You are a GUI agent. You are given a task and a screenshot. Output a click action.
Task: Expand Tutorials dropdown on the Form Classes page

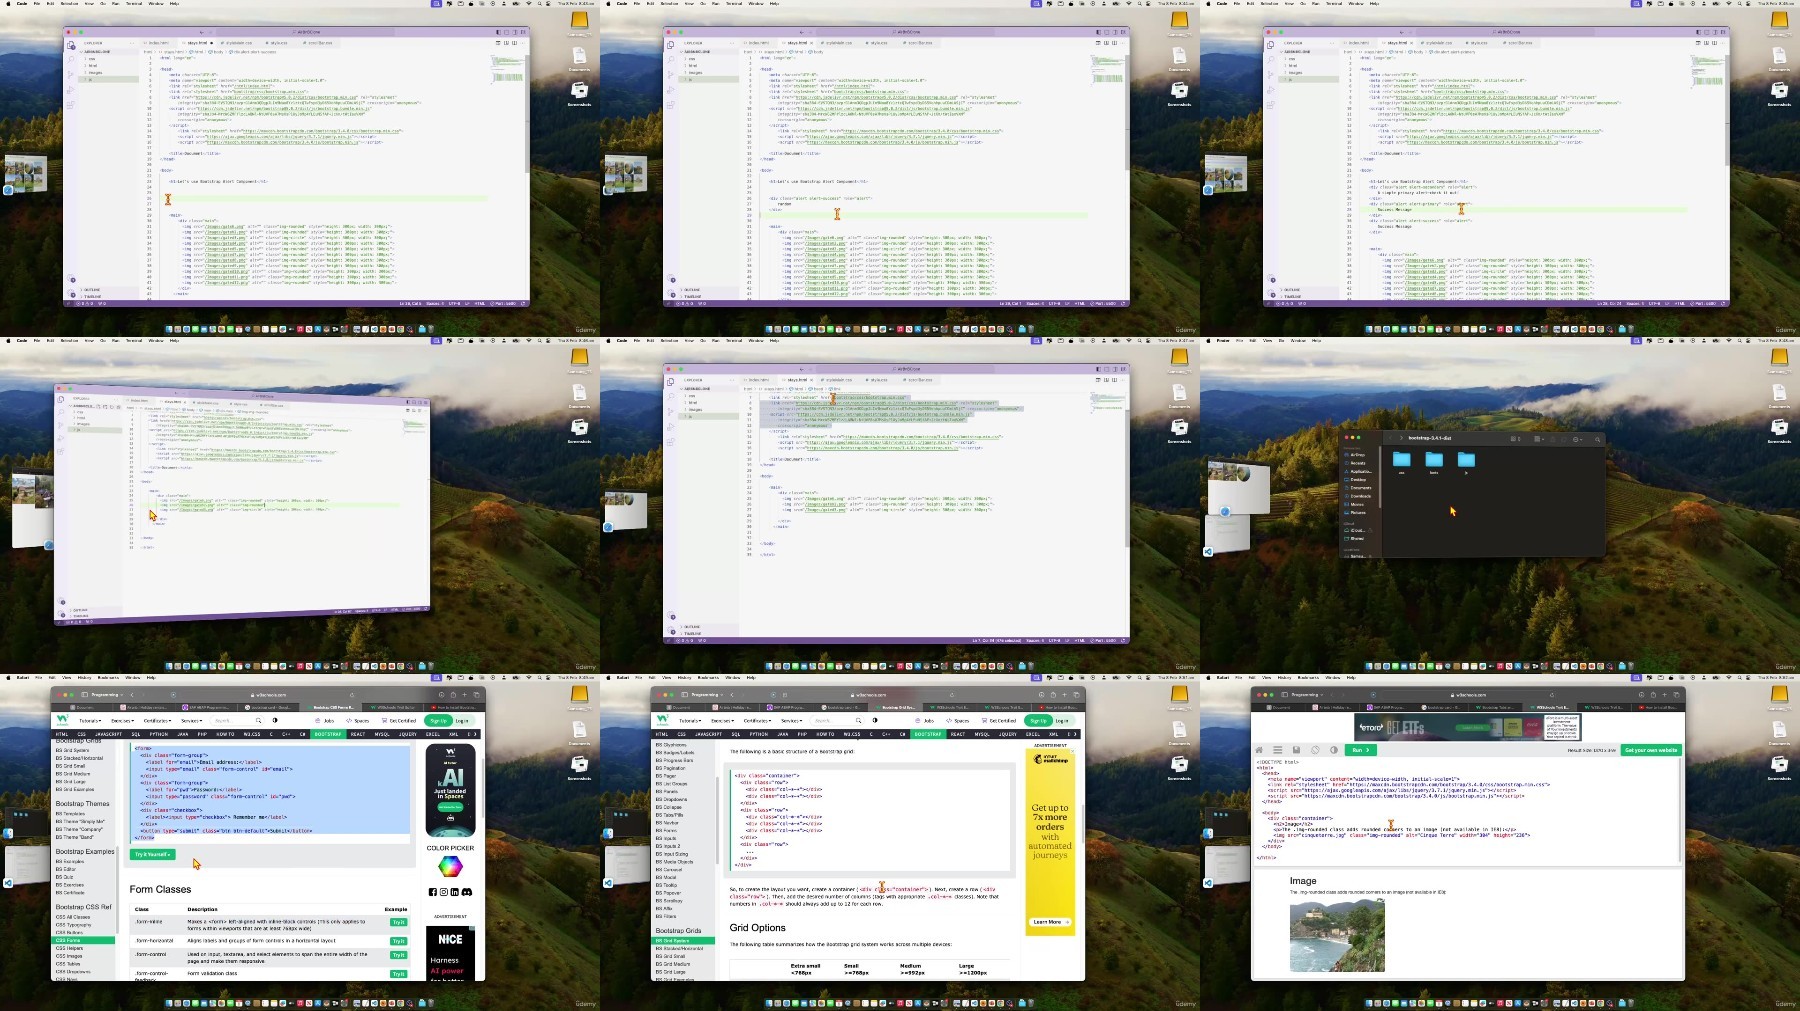tap(90, 721)
